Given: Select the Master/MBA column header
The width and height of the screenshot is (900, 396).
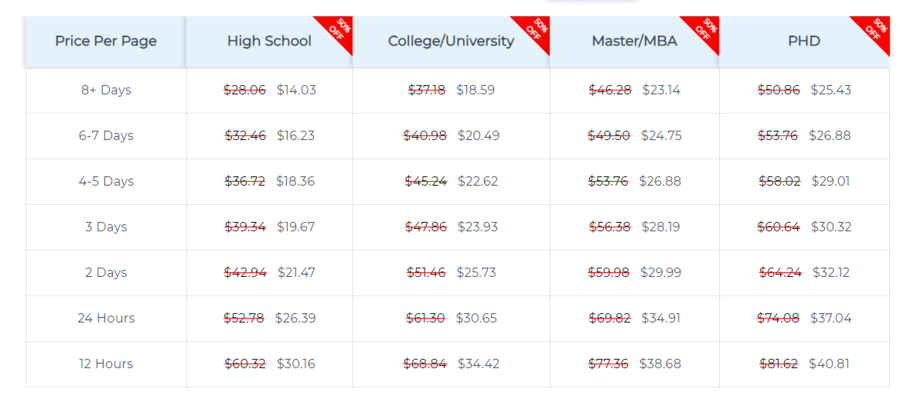Looking at the screenshot, I should click(x=634, y=41).
